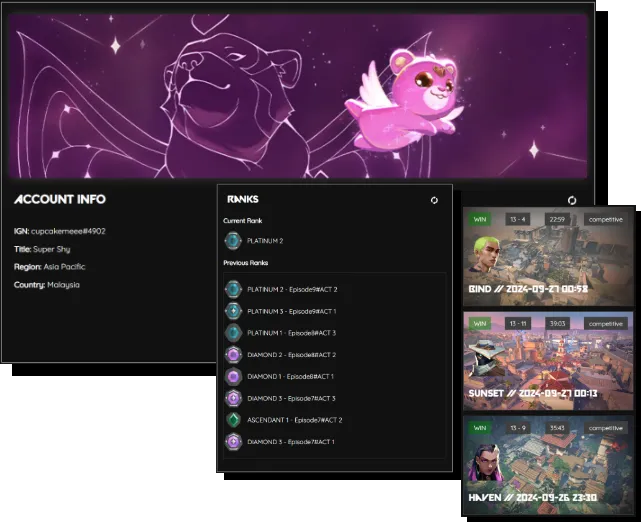Select the Platinum 2 Episode9 ACT 2 badge

(233, 289)
